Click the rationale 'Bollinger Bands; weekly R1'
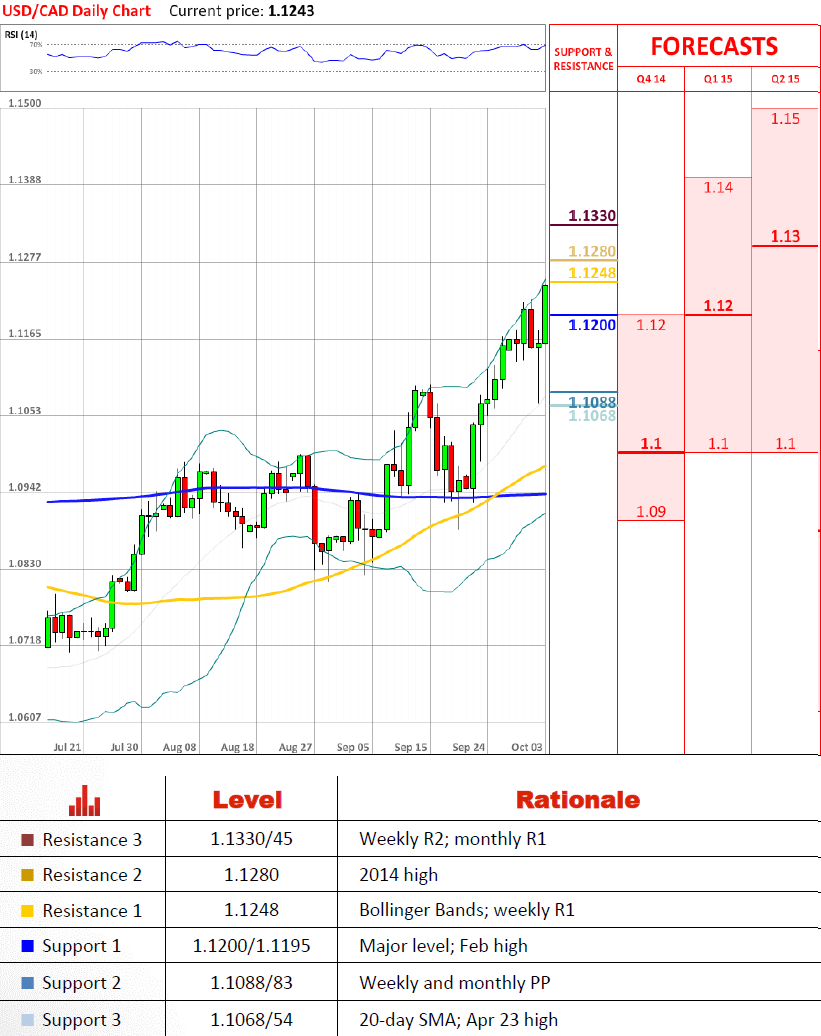The width and height of the screenshot is (821, 1036). tap(466, 910)
